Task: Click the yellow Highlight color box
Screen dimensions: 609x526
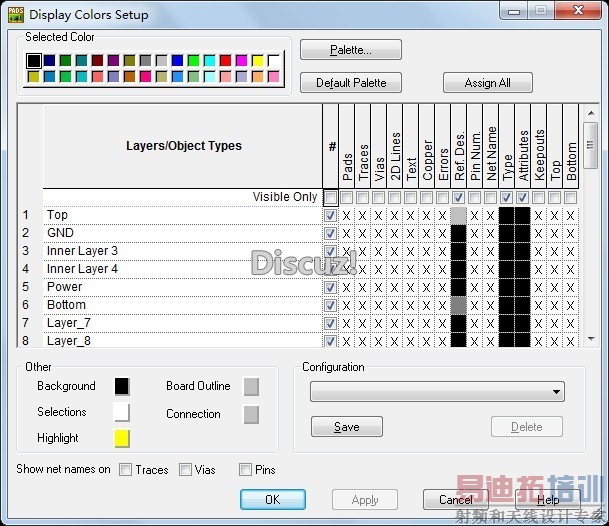Action: (122, 439)
